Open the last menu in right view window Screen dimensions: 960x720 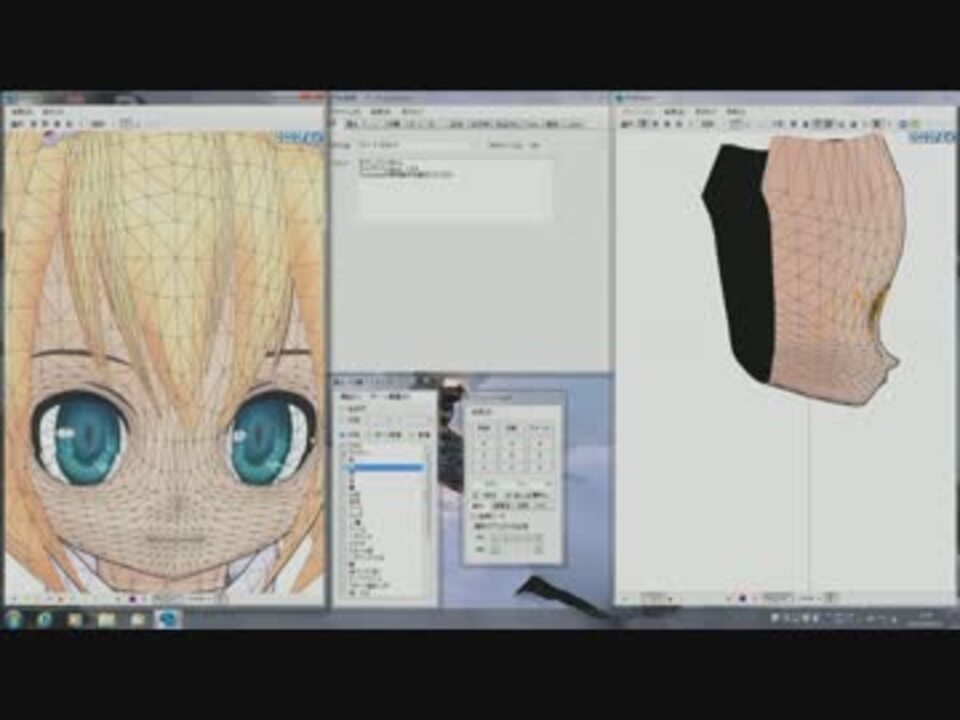tap(736, 112)
